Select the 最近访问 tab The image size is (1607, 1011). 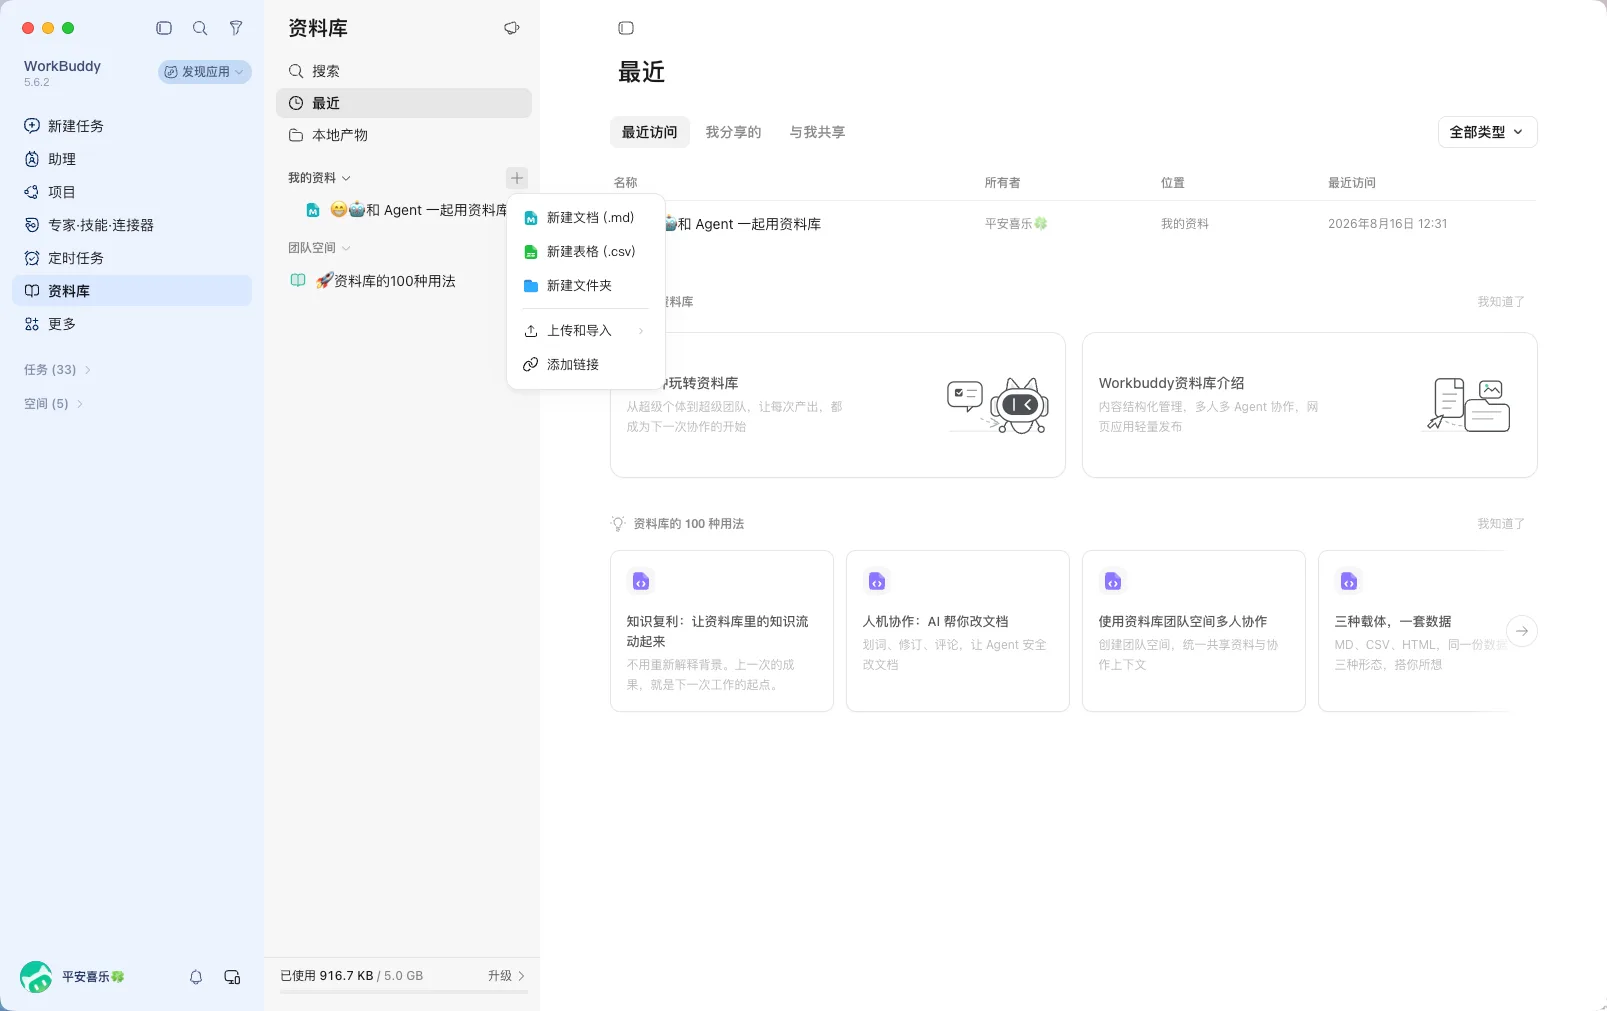pos(650,132)
